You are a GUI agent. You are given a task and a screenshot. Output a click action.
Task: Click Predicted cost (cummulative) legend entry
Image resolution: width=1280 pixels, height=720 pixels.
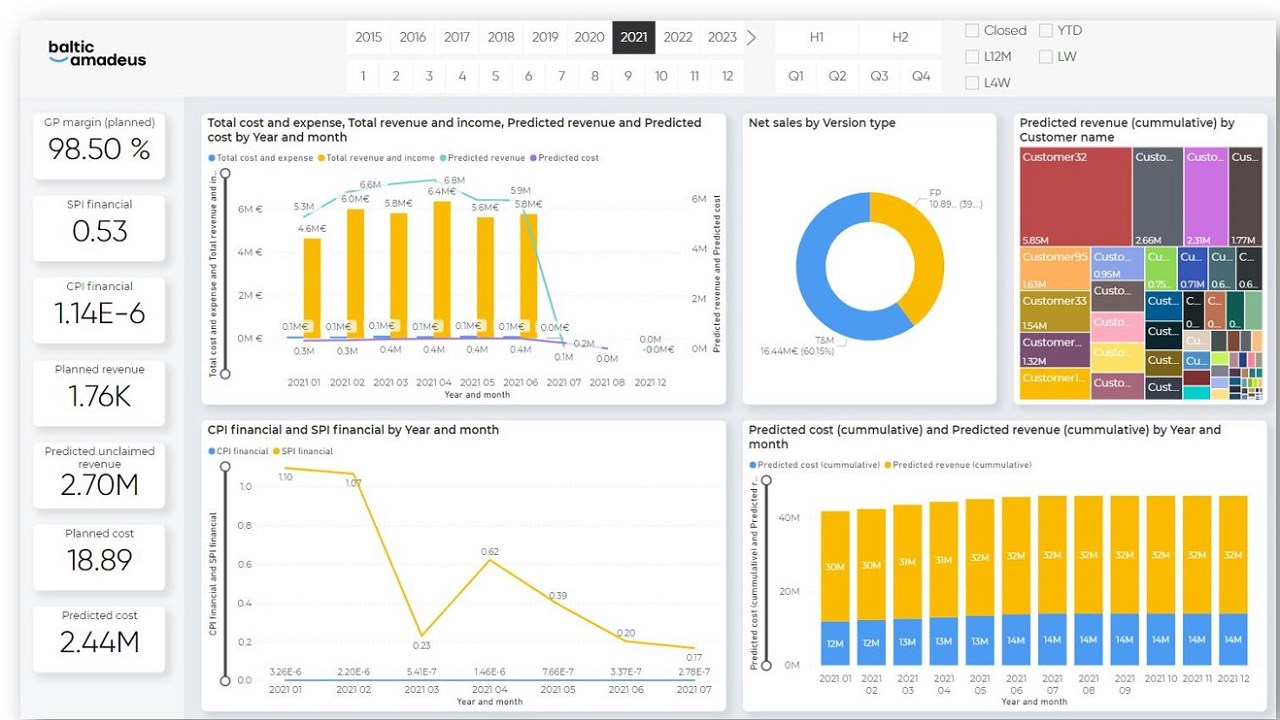click(x=815, y=465)
